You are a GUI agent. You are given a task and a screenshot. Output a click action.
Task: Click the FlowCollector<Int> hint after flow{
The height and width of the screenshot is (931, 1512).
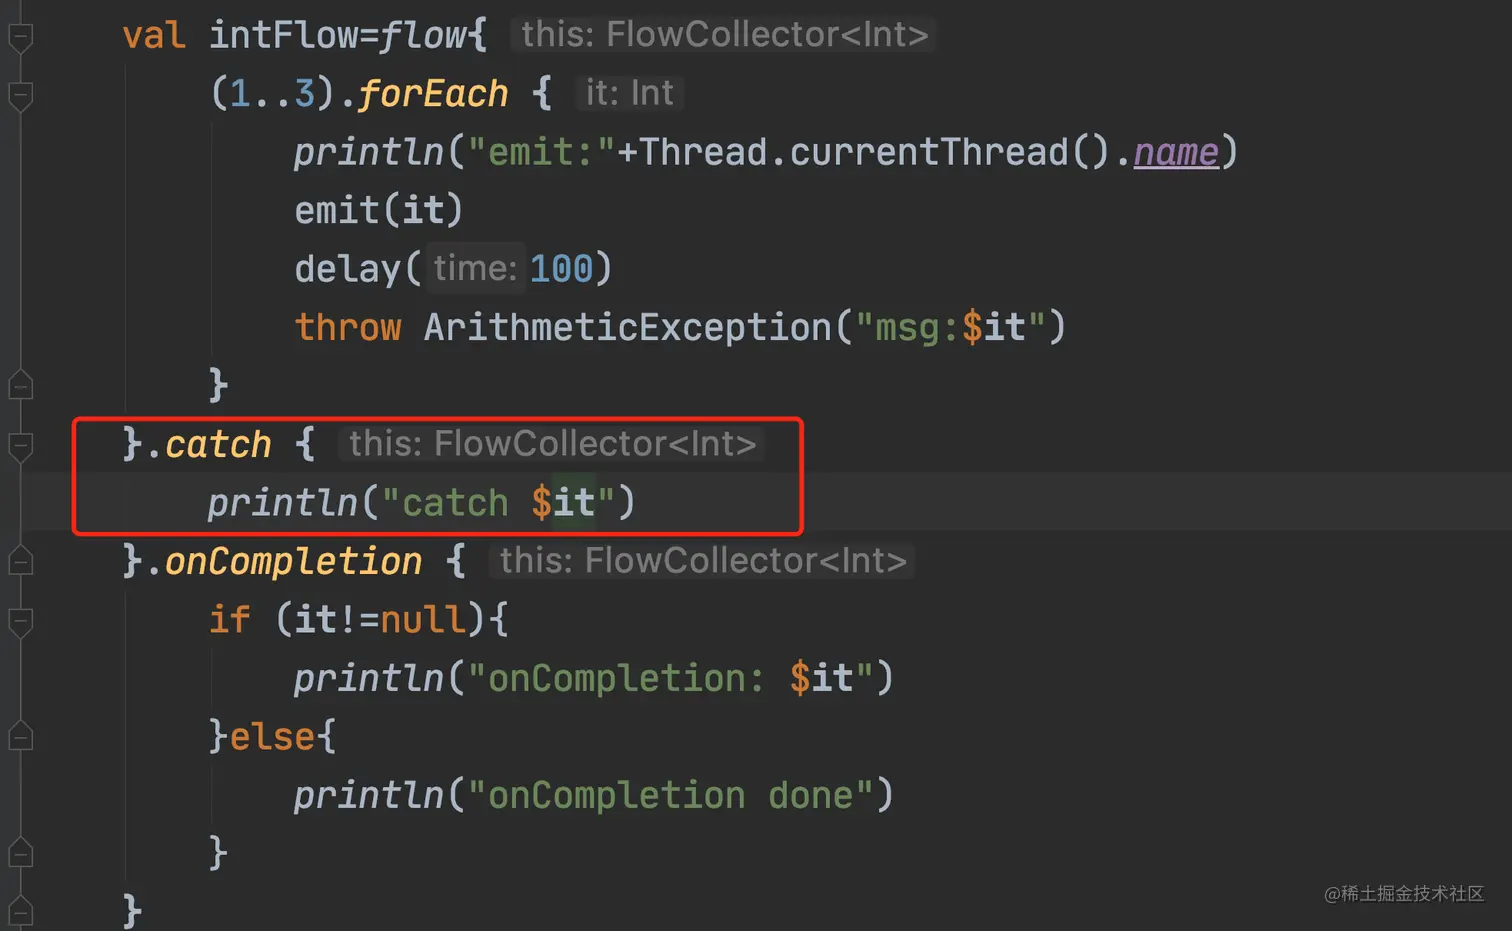click(x=724, y=35)
